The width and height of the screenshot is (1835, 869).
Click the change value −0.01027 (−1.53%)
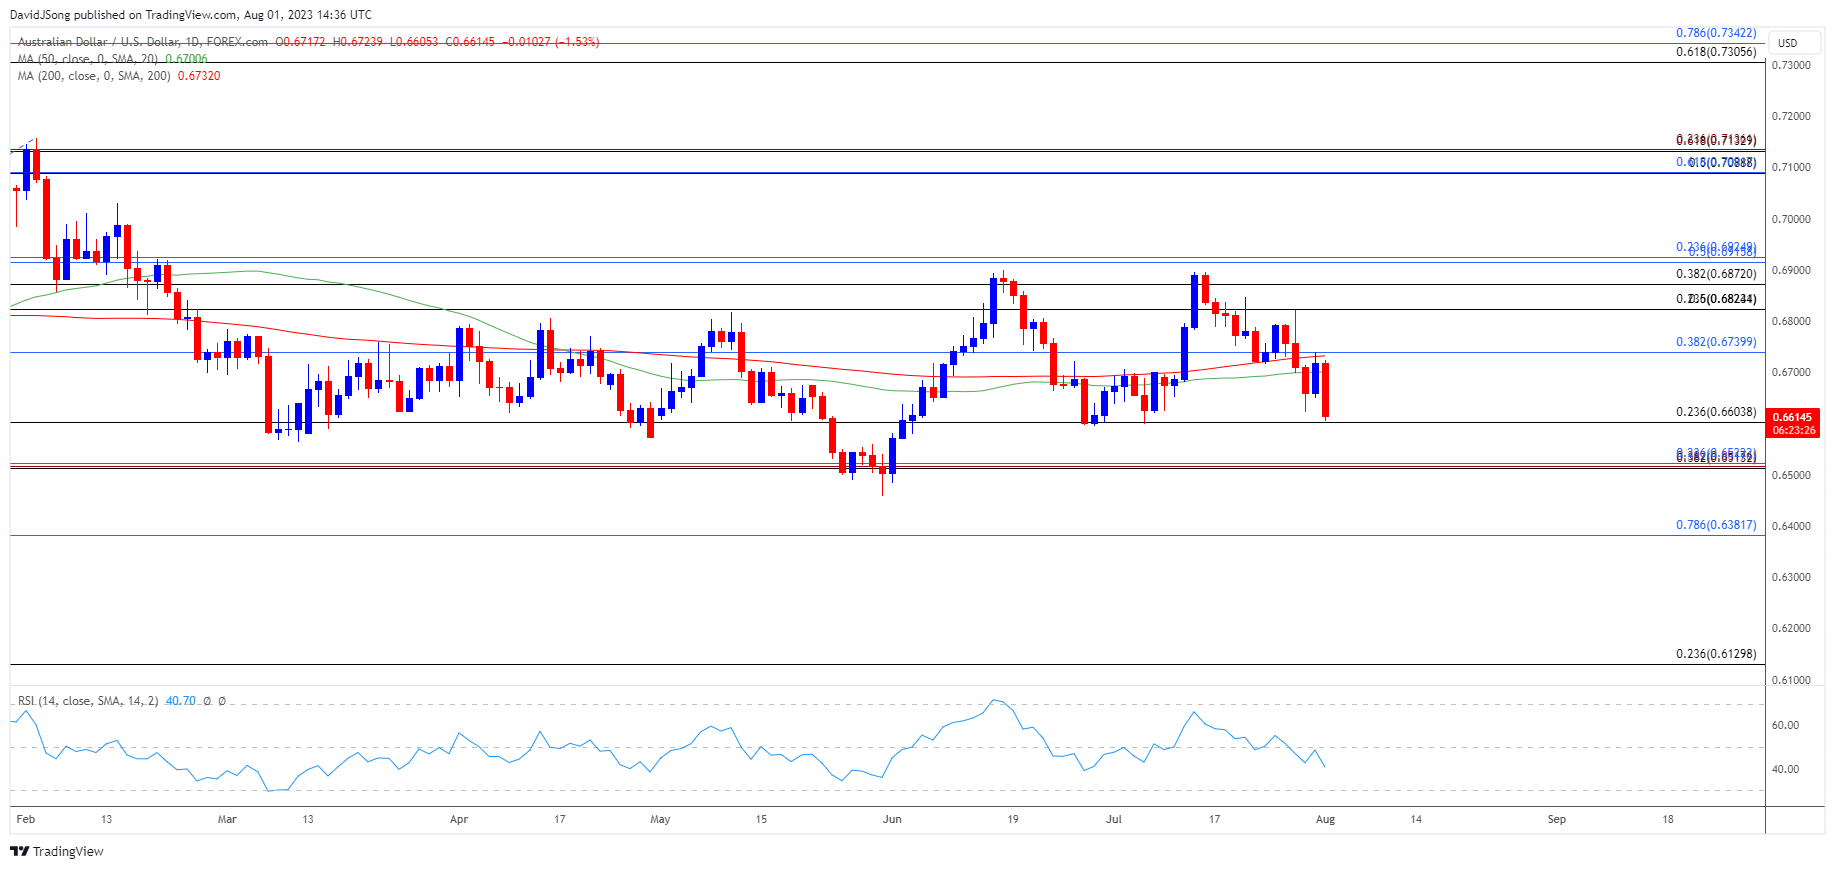click(551, 42)
